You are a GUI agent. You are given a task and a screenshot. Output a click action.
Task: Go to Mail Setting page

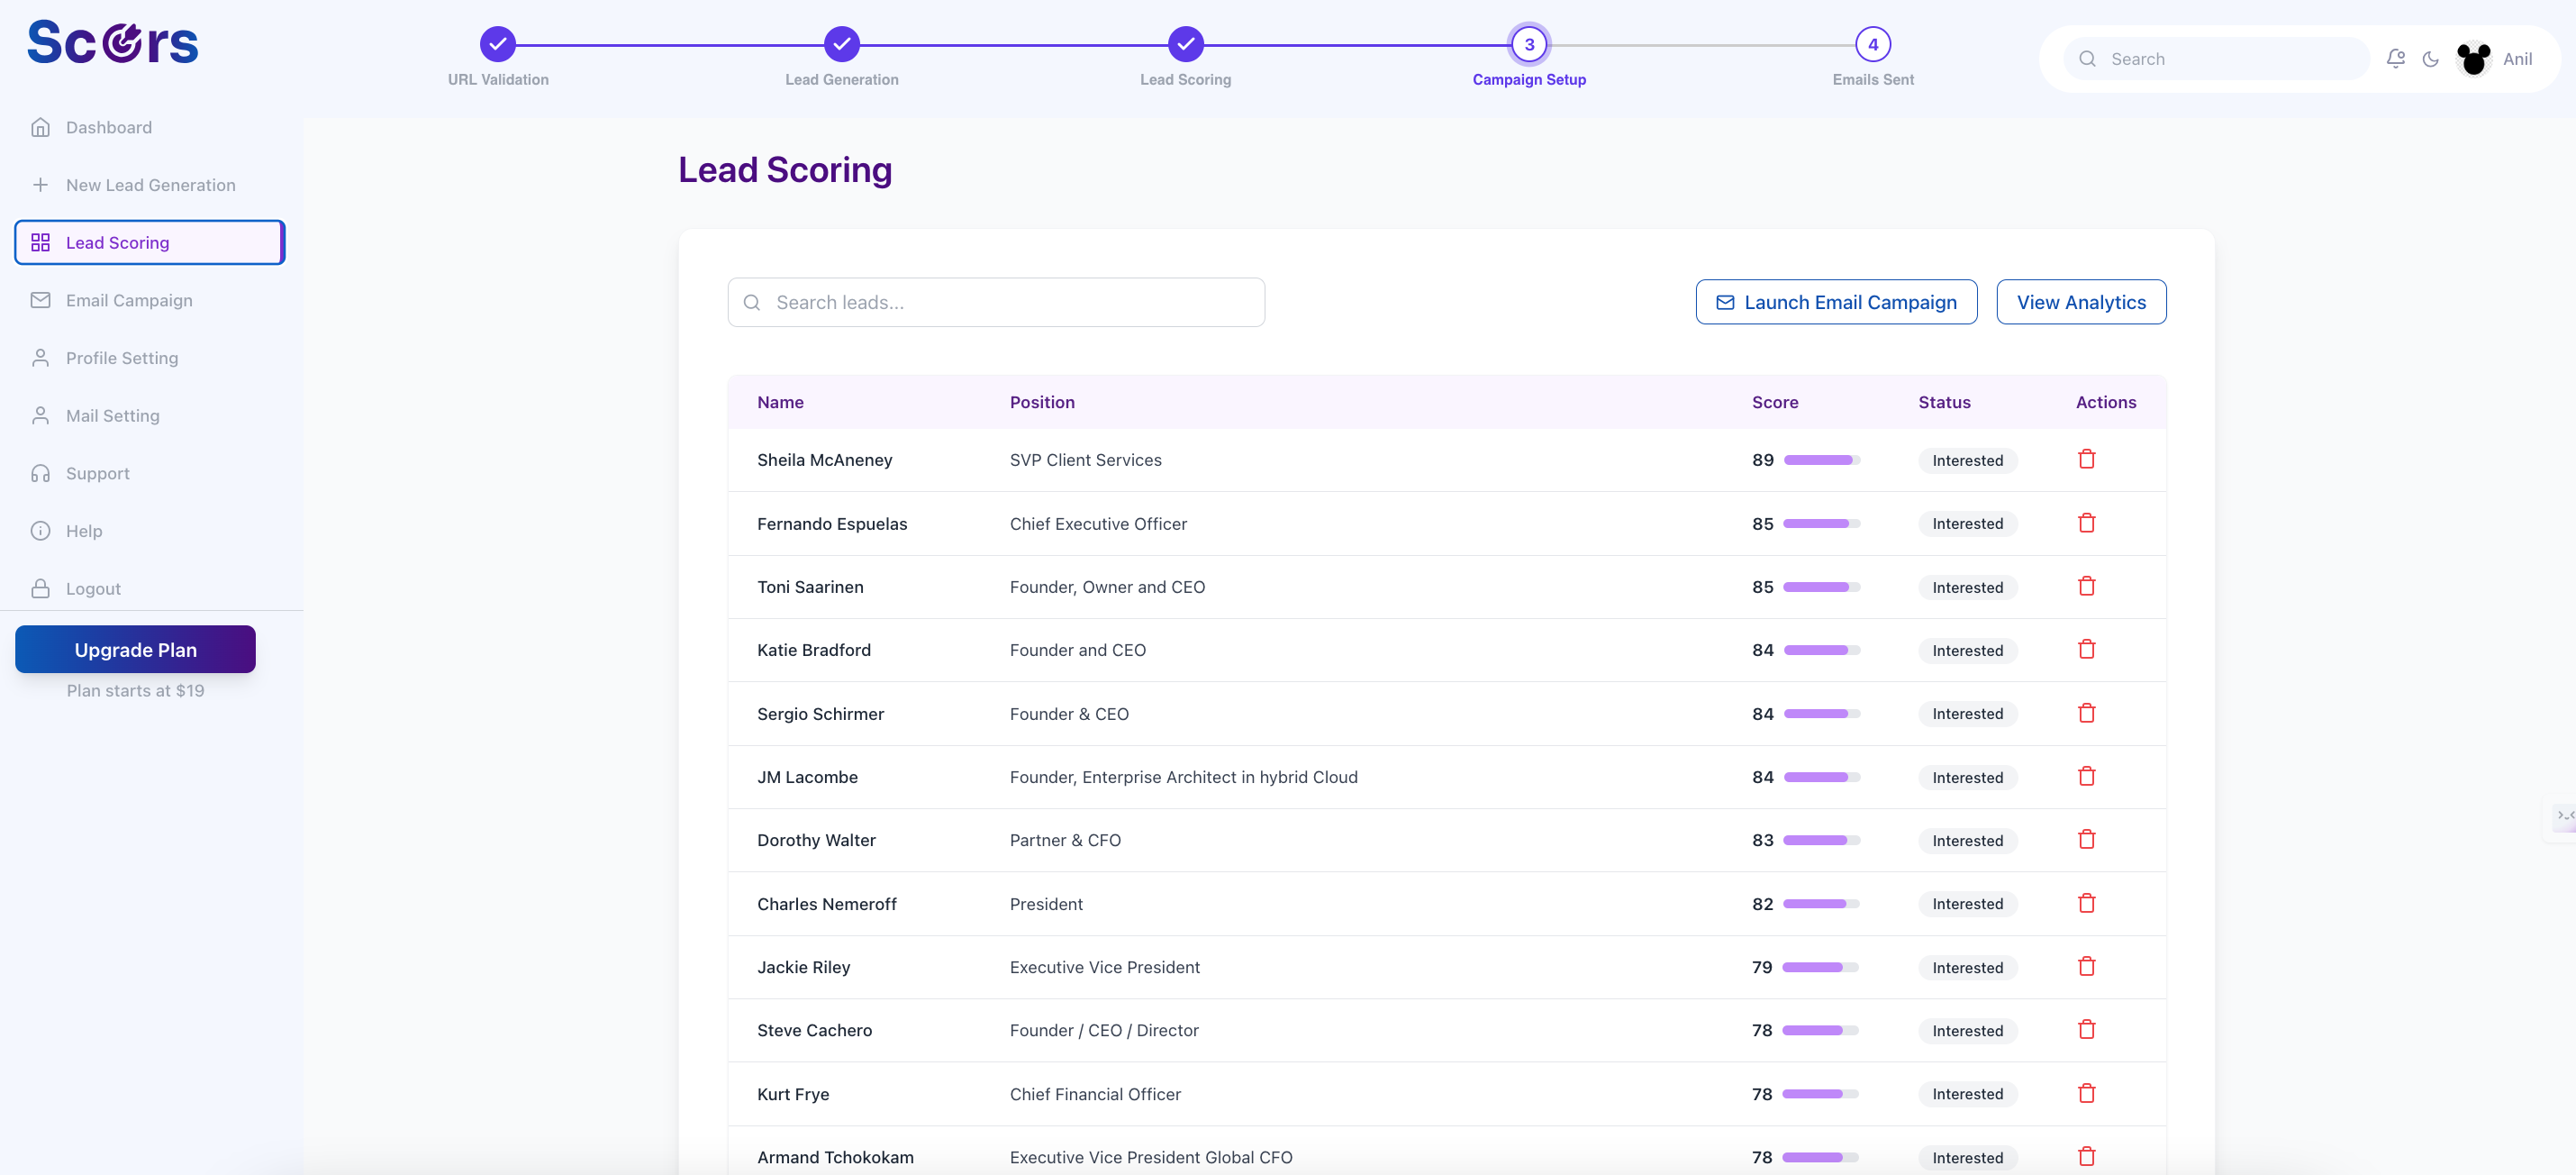tap(112, 415)
